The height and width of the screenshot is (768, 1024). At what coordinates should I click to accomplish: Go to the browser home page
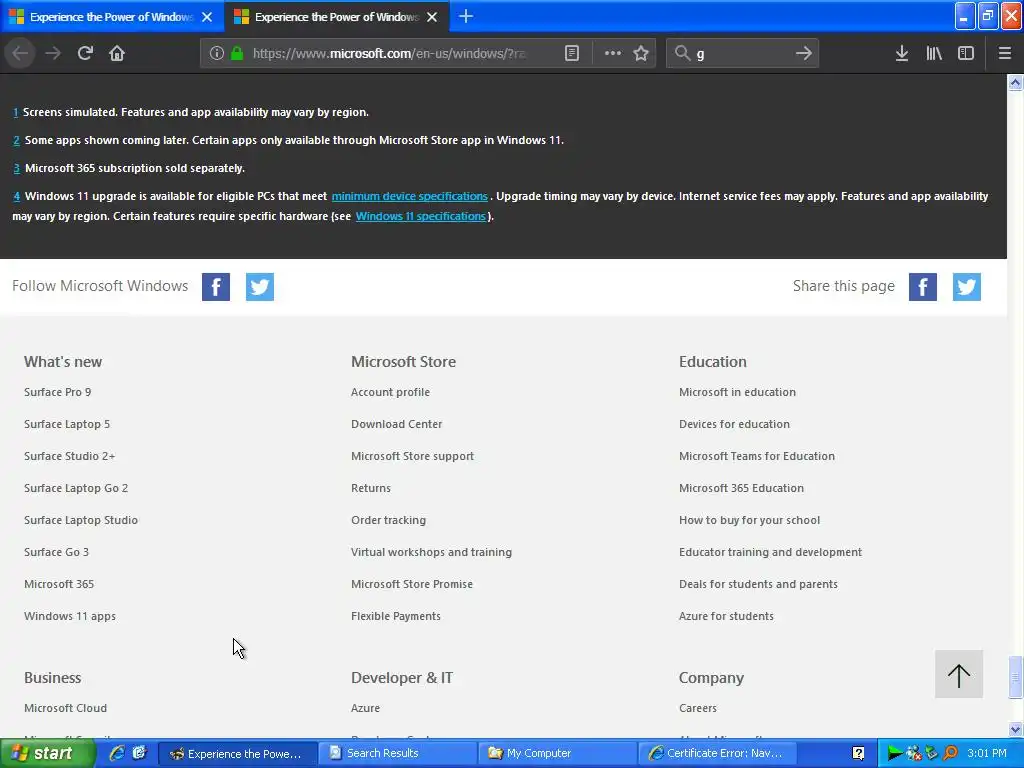[117, 53]
